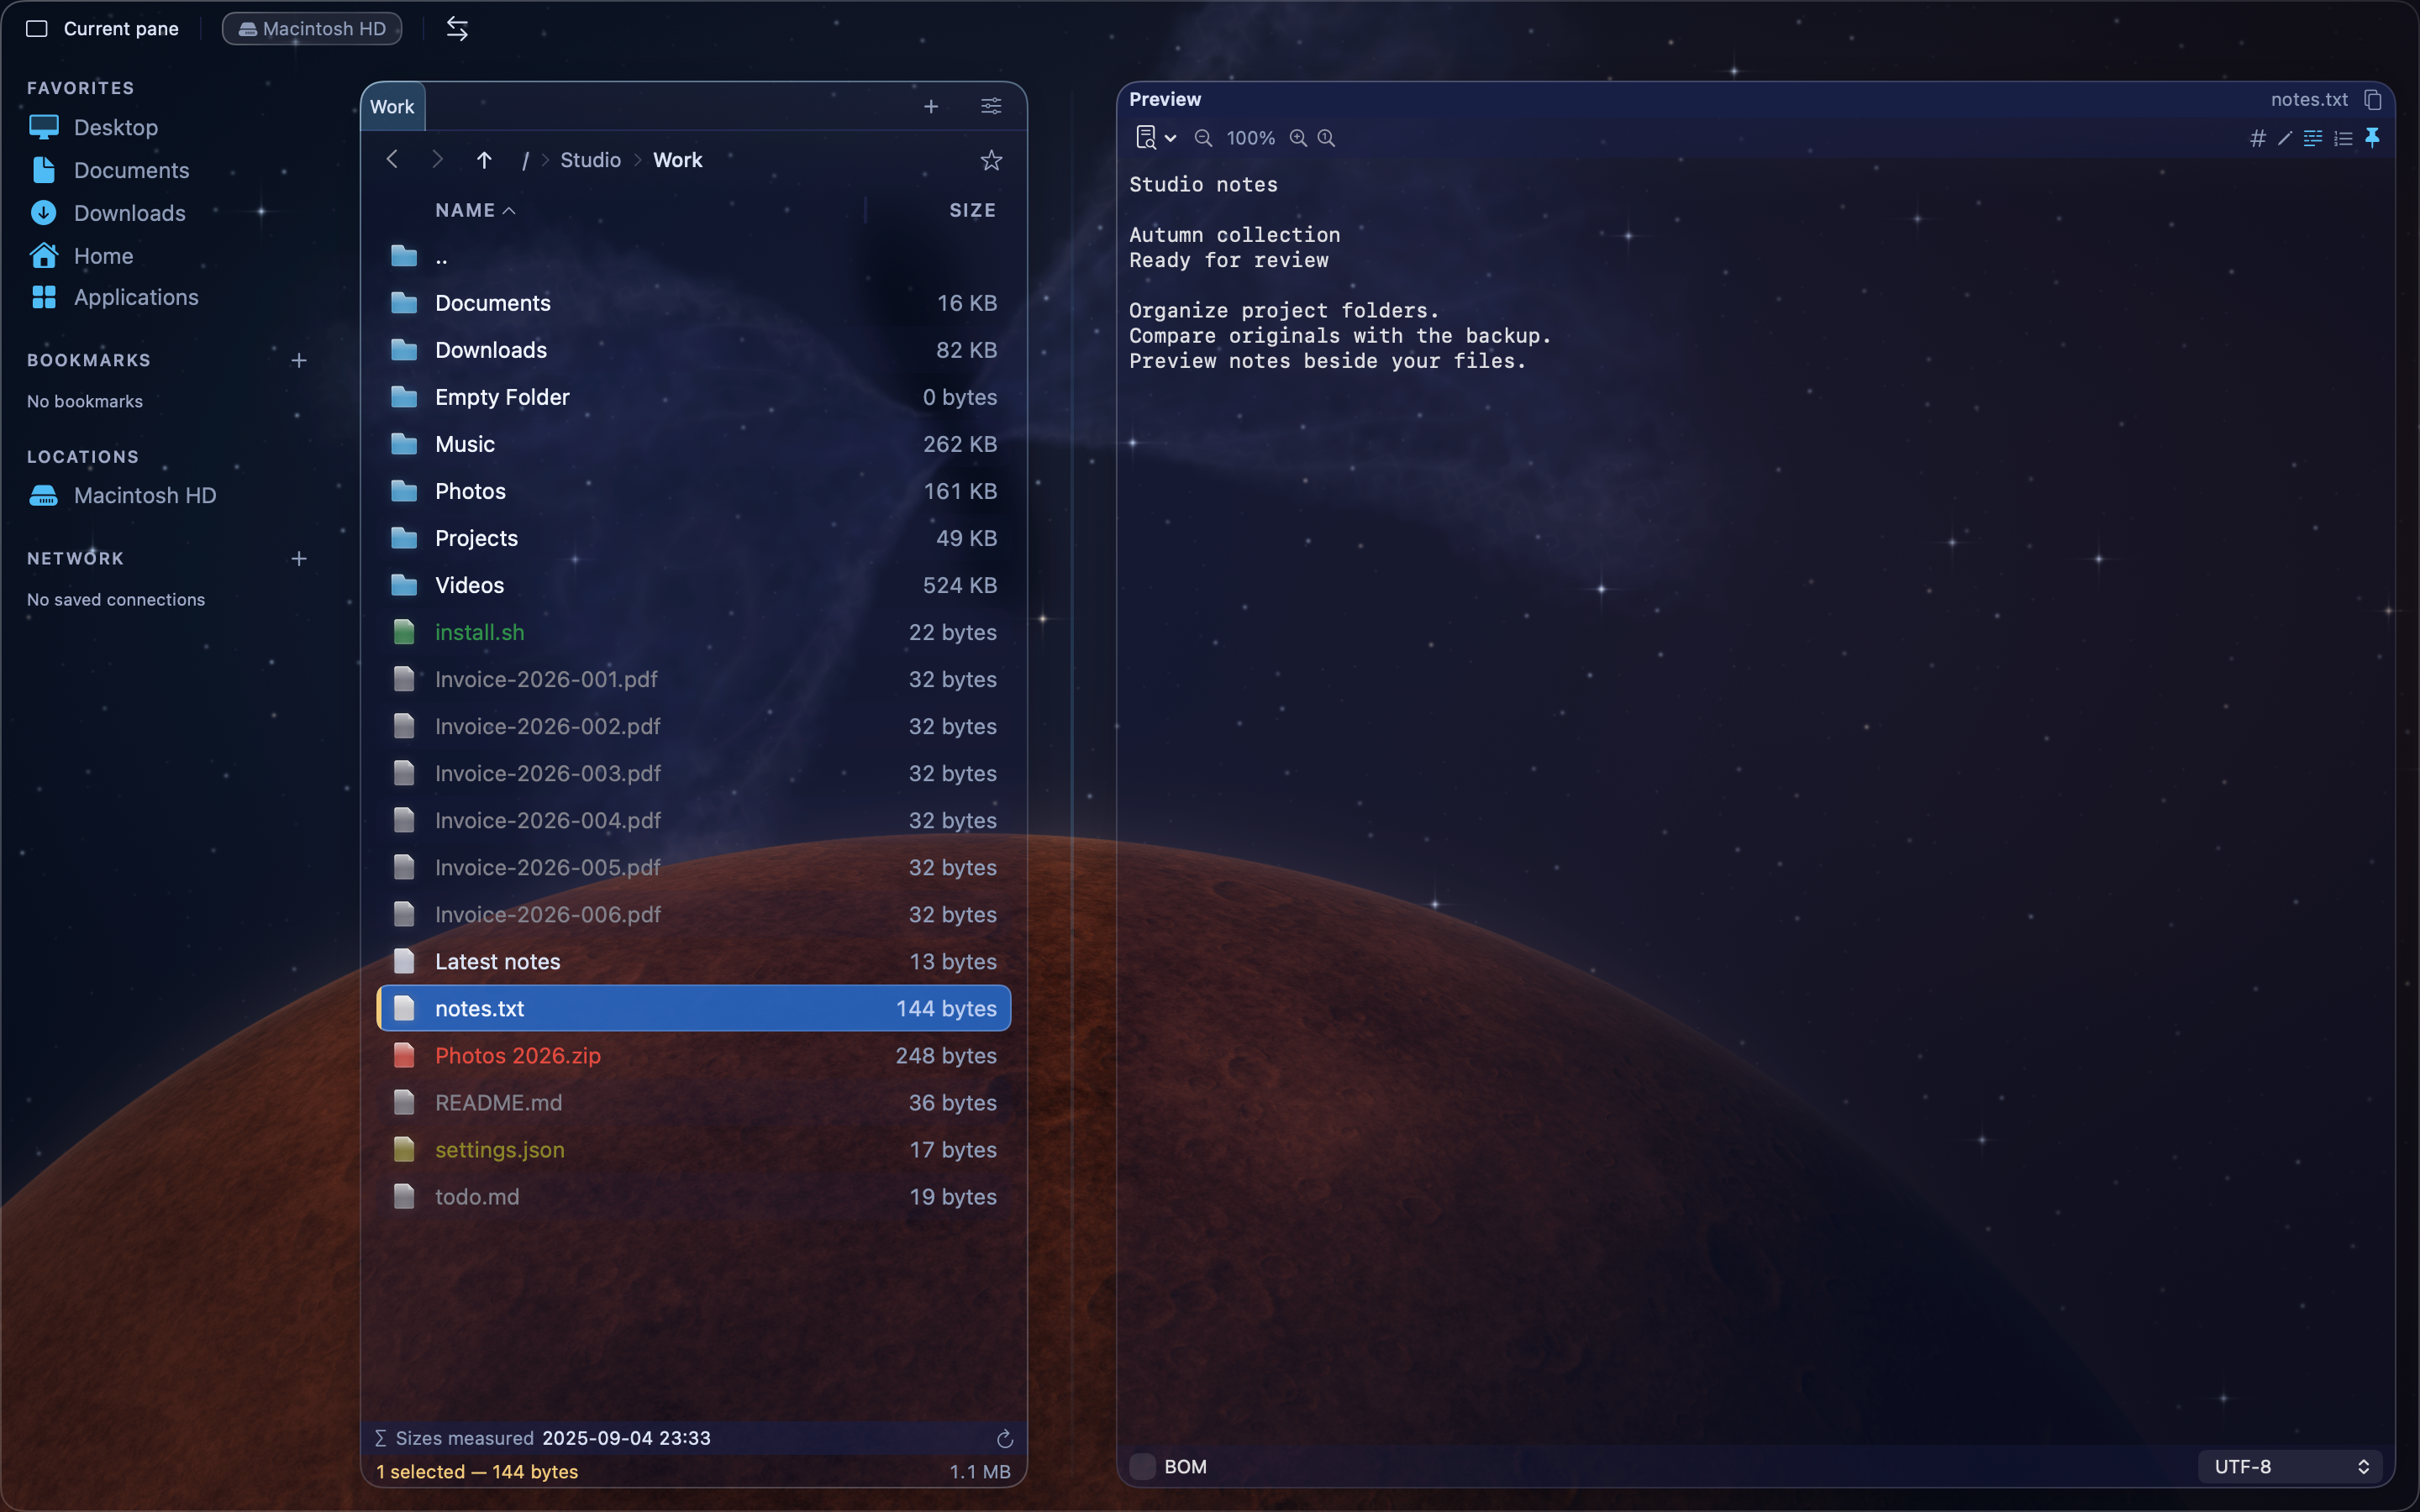
Task: Click the swap panes arrows icon
Action: point(457,29)
